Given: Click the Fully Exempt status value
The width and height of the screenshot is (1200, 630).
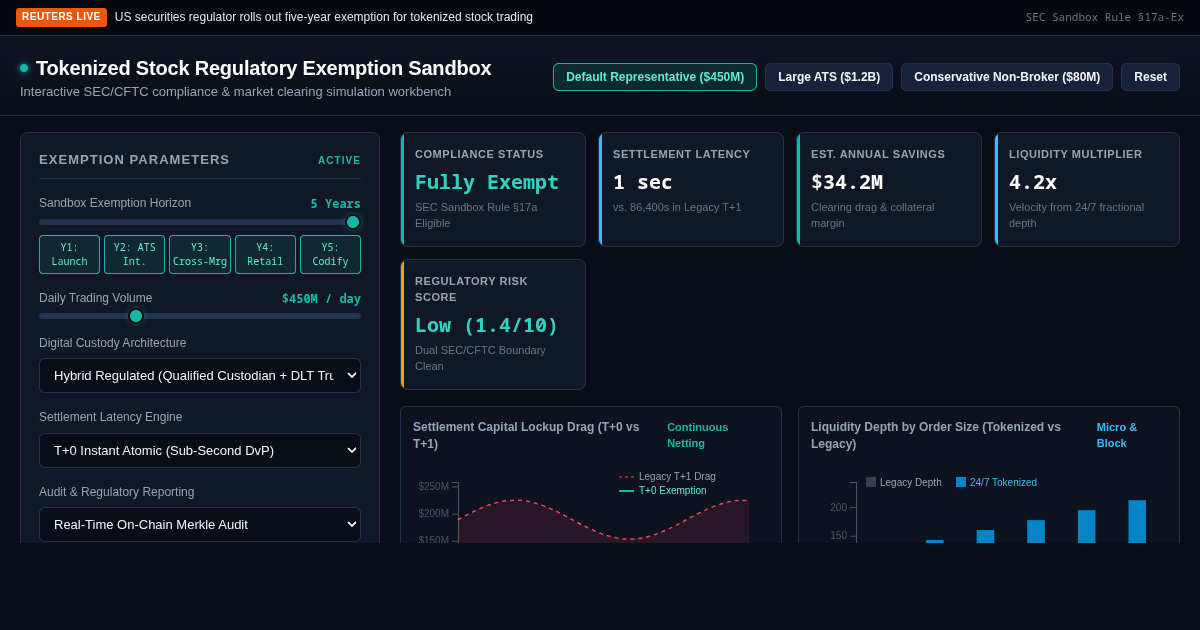Looking at the screenshot, I should [487, 182].
